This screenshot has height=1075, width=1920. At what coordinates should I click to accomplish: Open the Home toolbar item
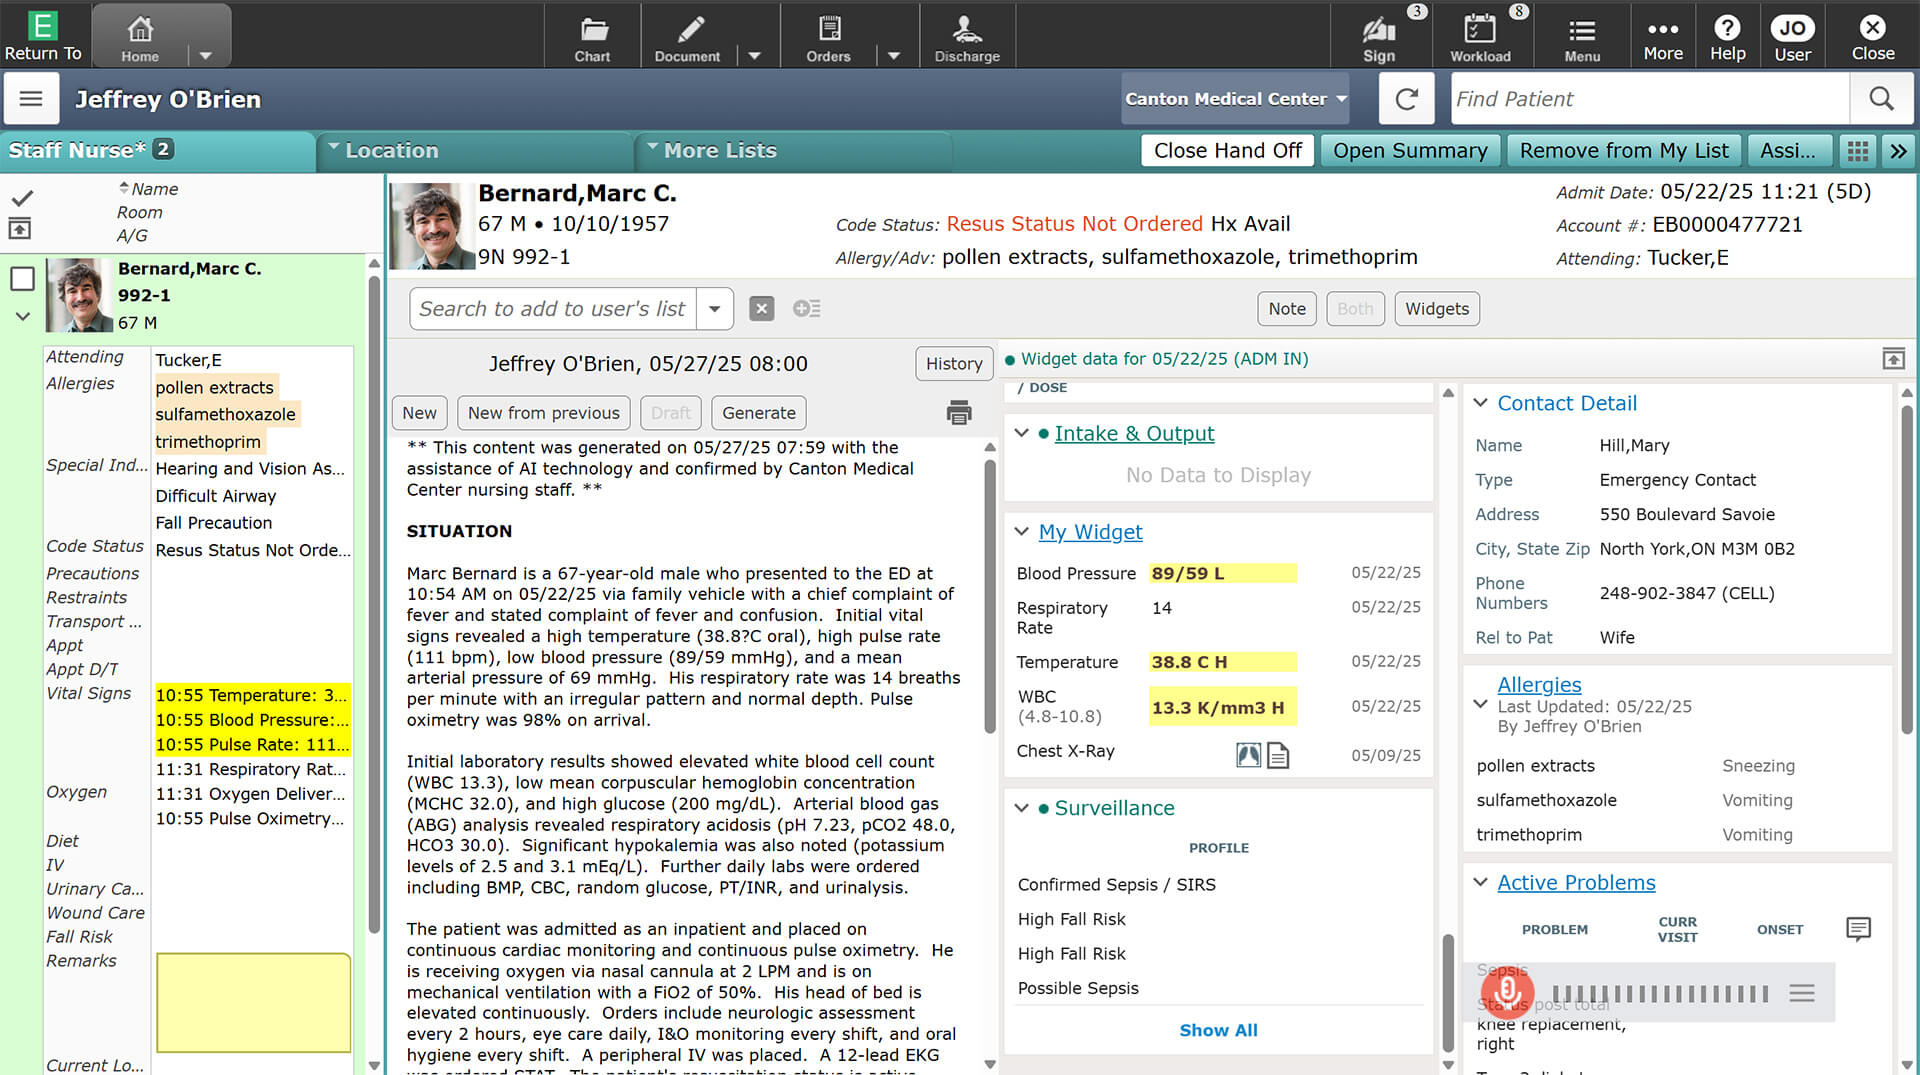[140, 35]
